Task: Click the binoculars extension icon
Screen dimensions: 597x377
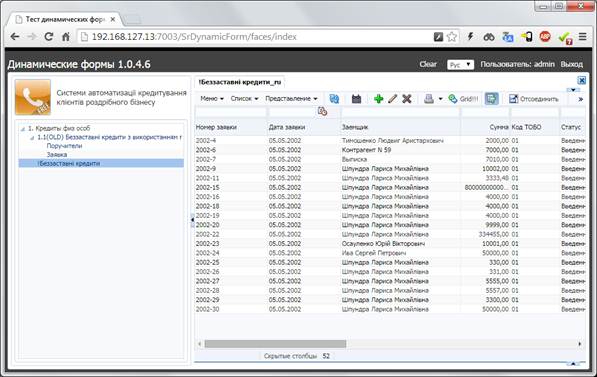Action: pyautogui.click(x=489, y=37)
